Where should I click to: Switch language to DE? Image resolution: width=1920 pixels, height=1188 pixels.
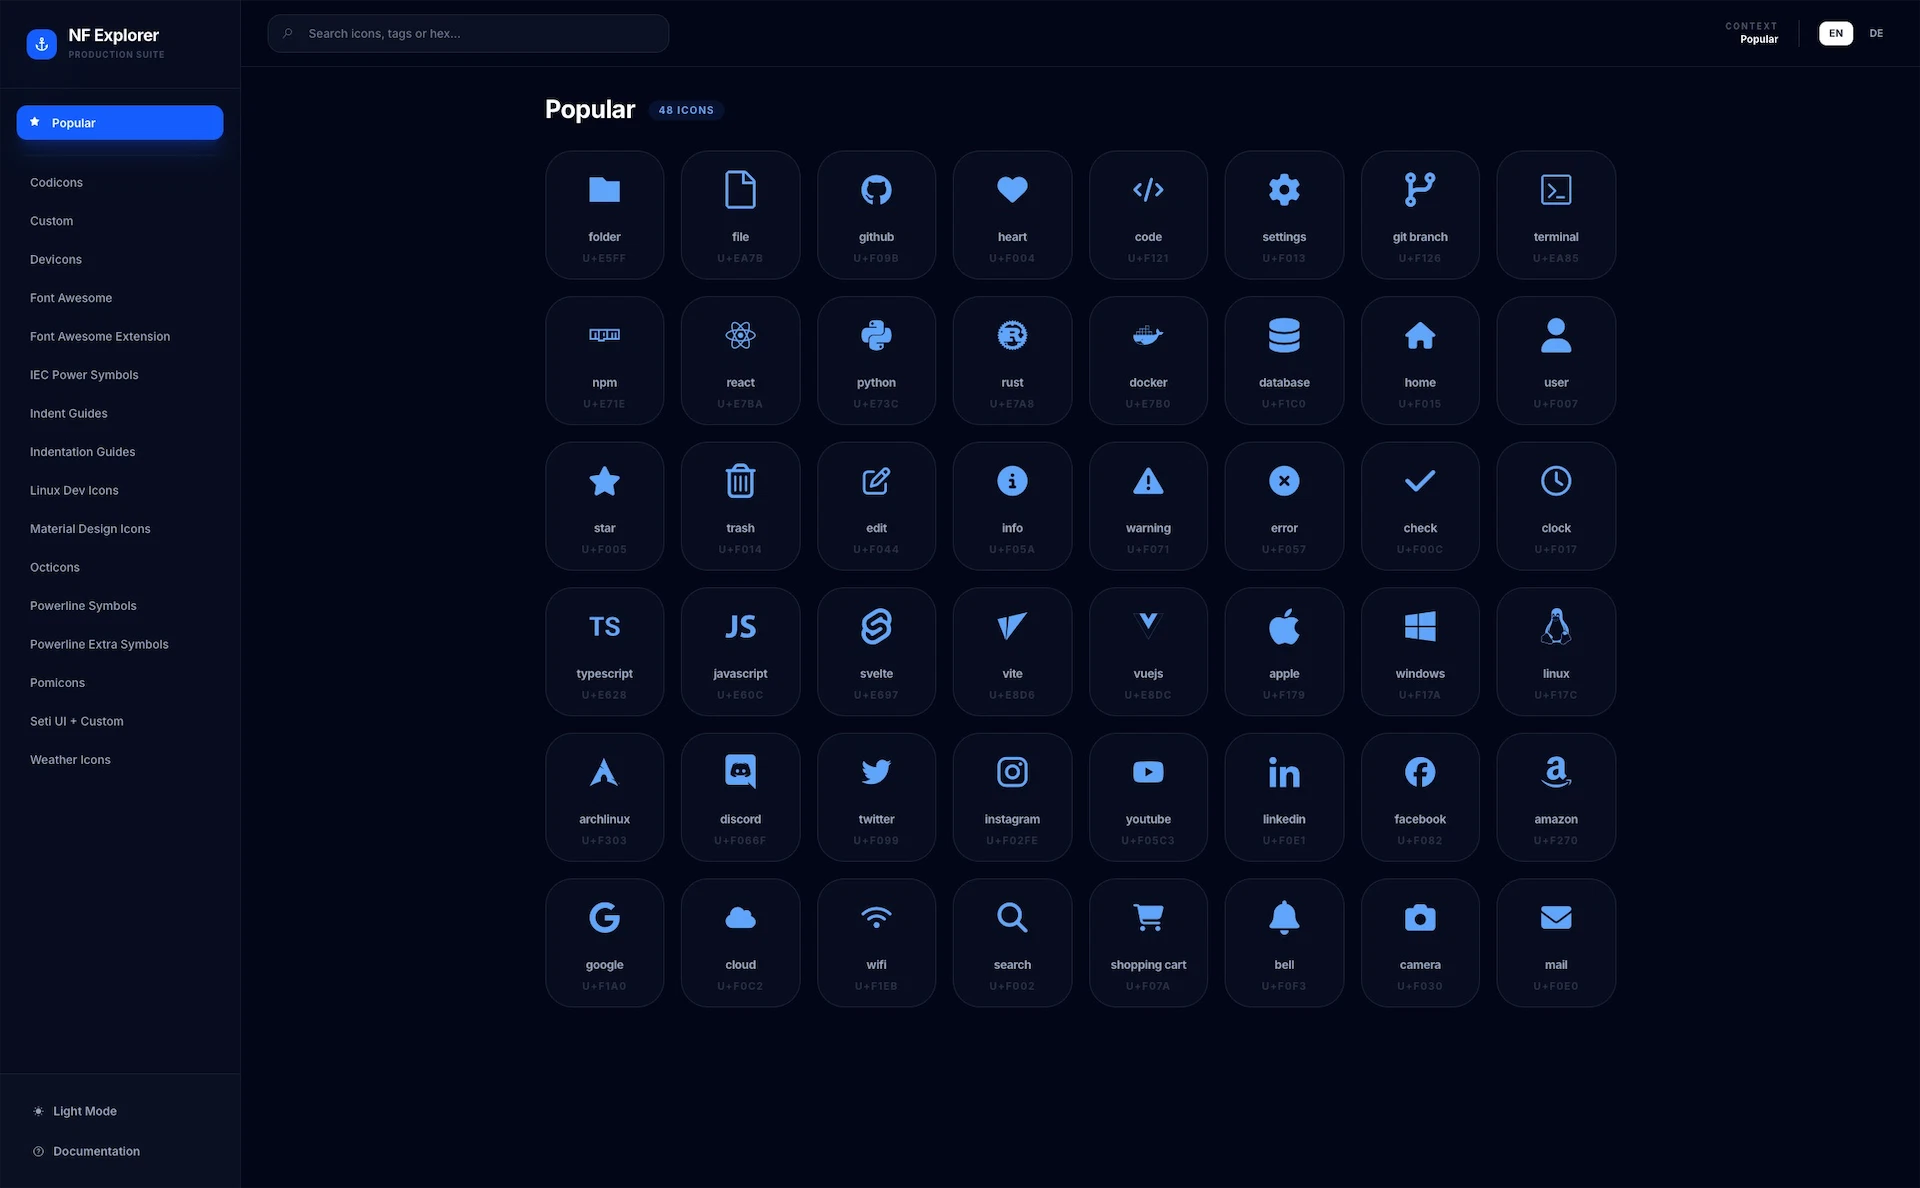(1877, 33)
